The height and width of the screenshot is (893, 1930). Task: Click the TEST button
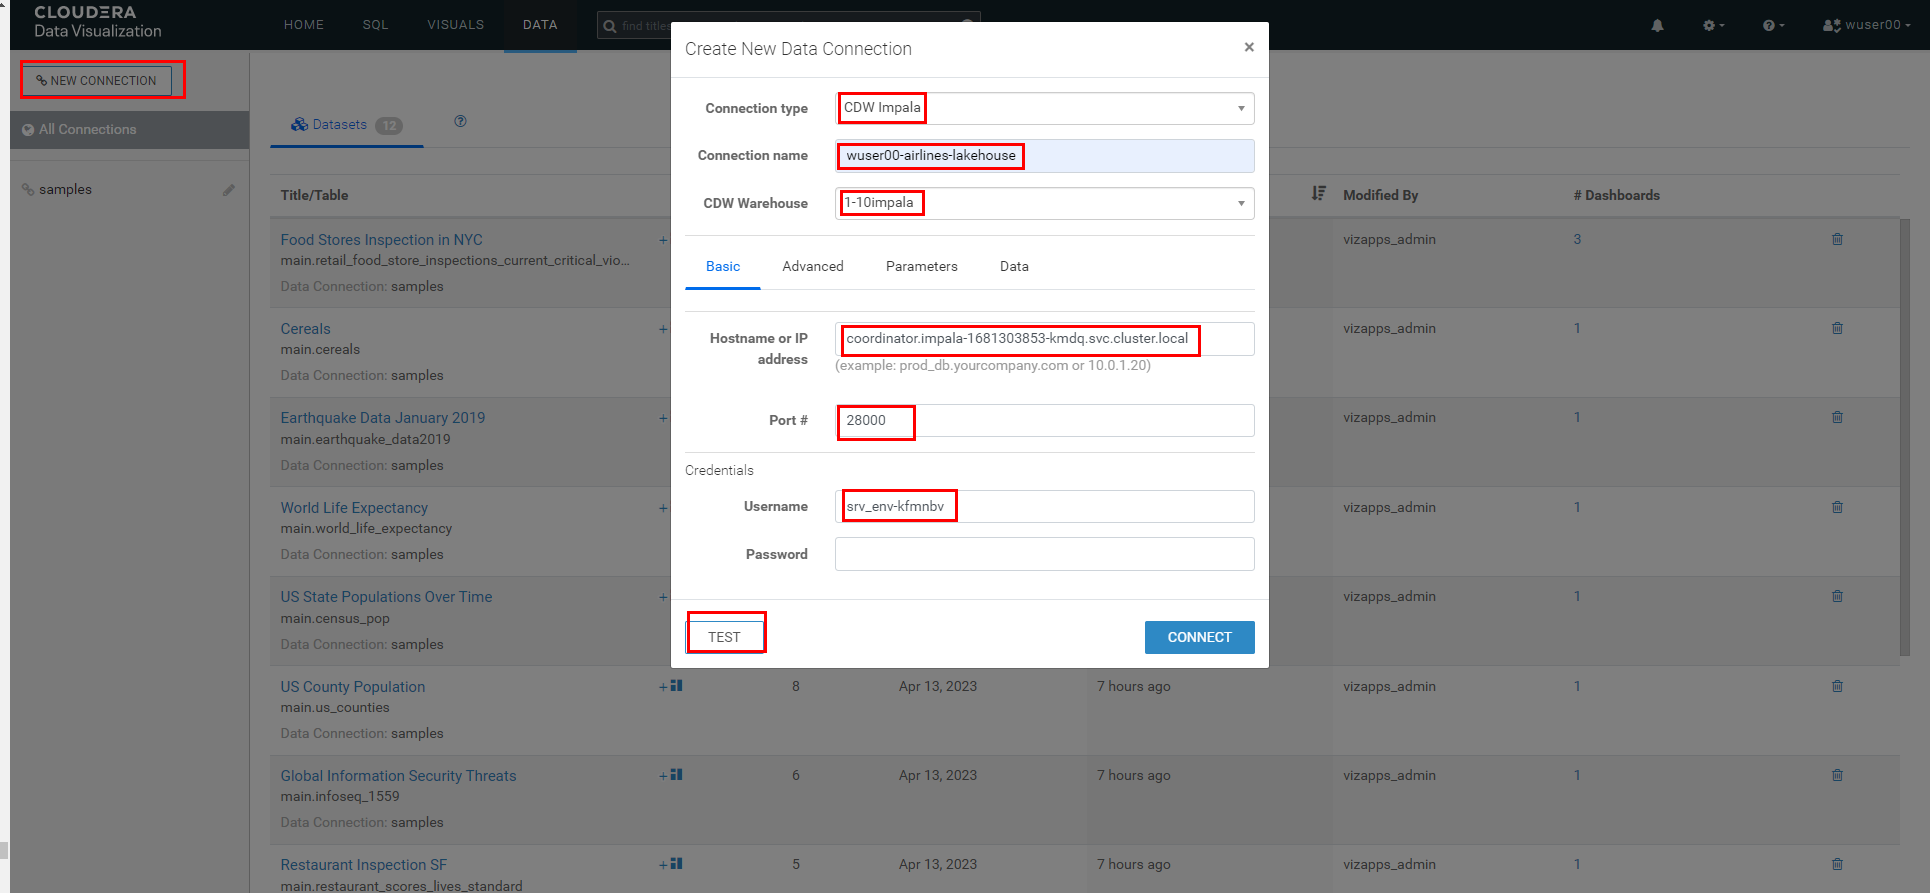(724, 637)
